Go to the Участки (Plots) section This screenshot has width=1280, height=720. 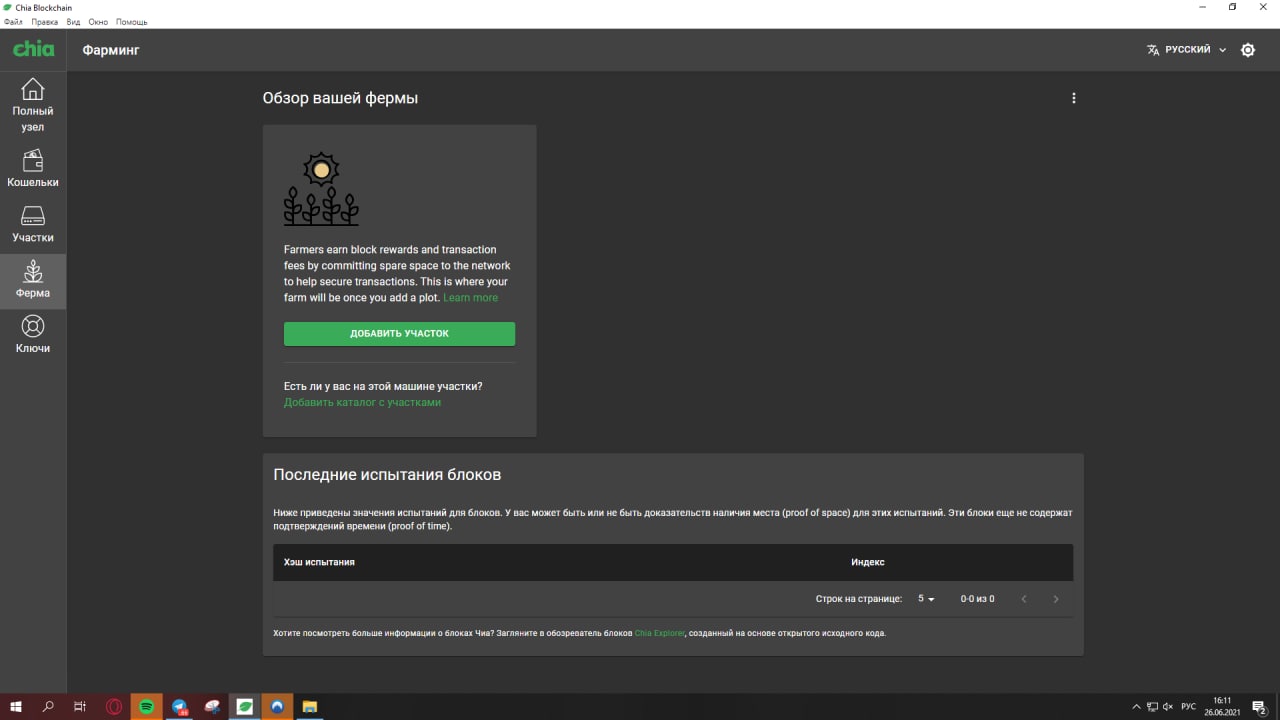pyautogui.click(x=33, y=225)
